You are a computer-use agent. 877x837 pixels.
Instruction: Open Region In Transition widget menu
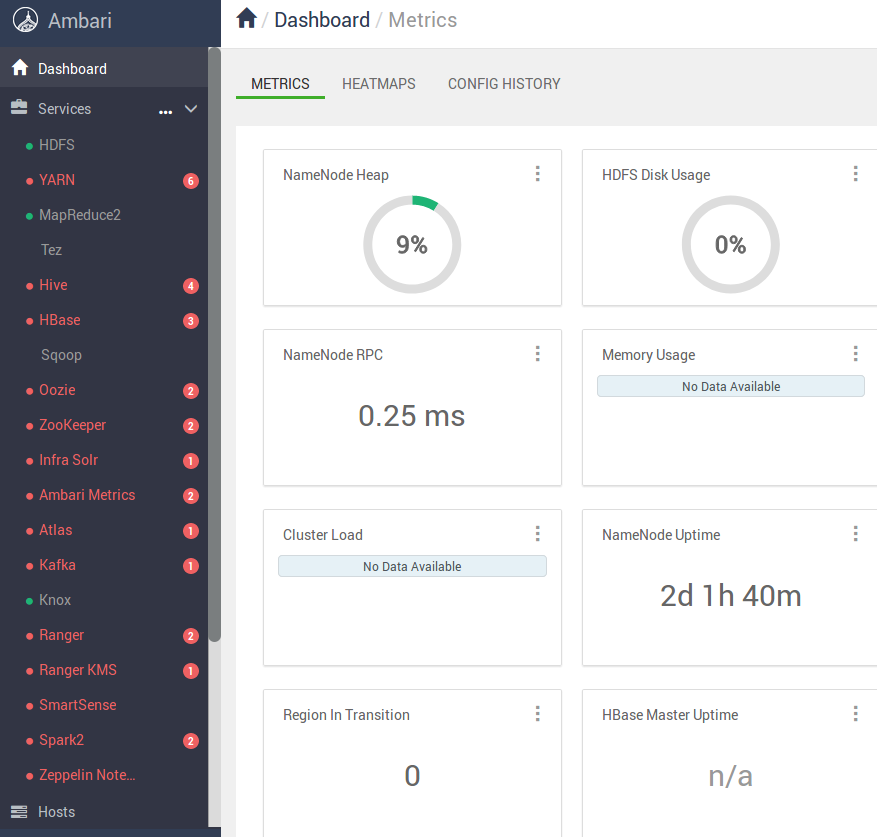(x=537, y=714)
